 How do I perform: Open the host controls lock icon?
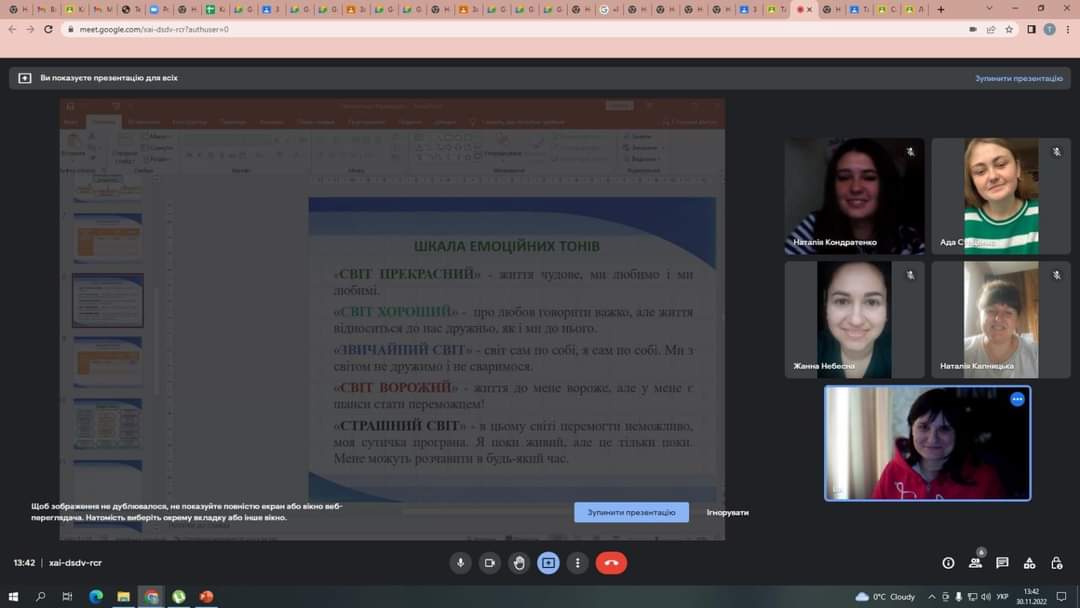point(1056,563)
